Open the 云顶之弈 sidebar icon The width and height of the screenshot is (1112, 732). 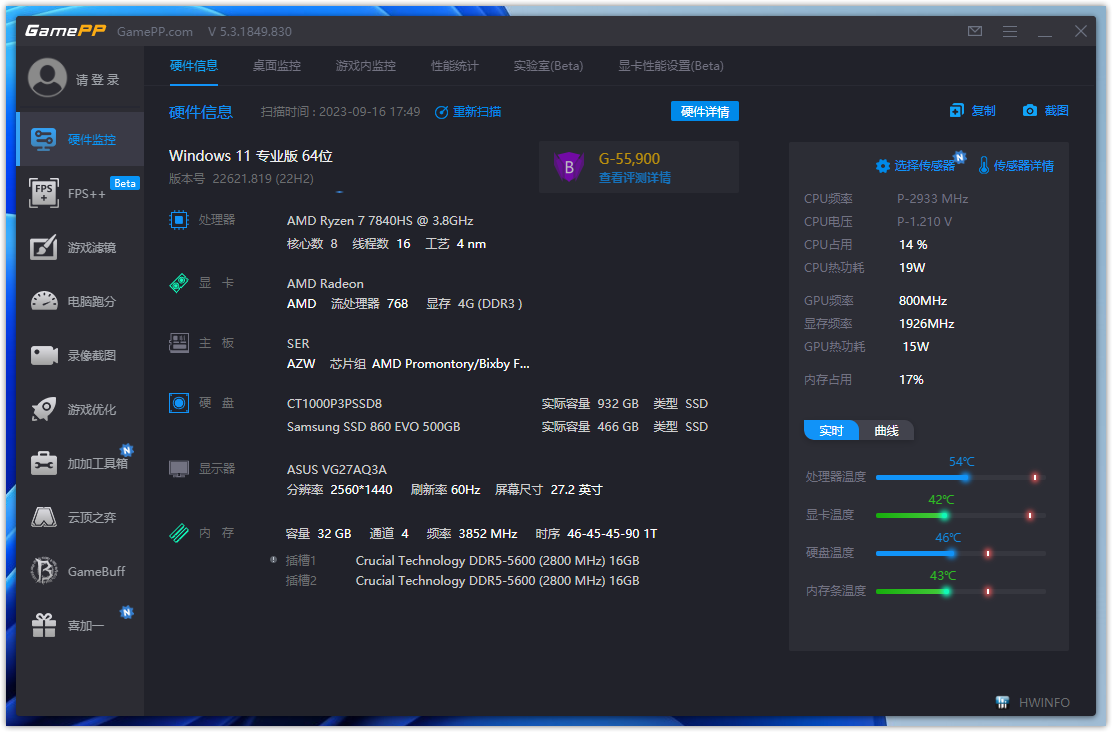[x=44, y=517]
